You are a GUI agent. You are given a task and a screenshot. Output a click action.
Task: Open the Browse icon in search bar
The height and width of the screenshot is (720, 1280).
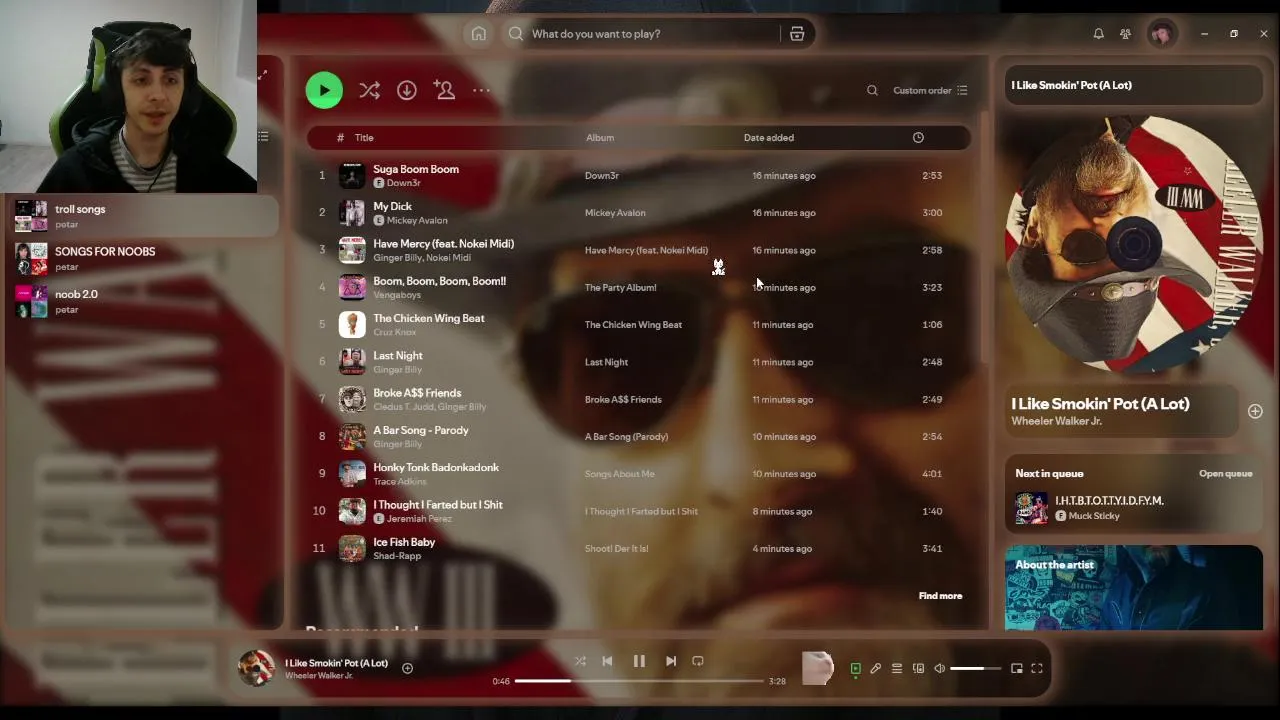point(797,34)
